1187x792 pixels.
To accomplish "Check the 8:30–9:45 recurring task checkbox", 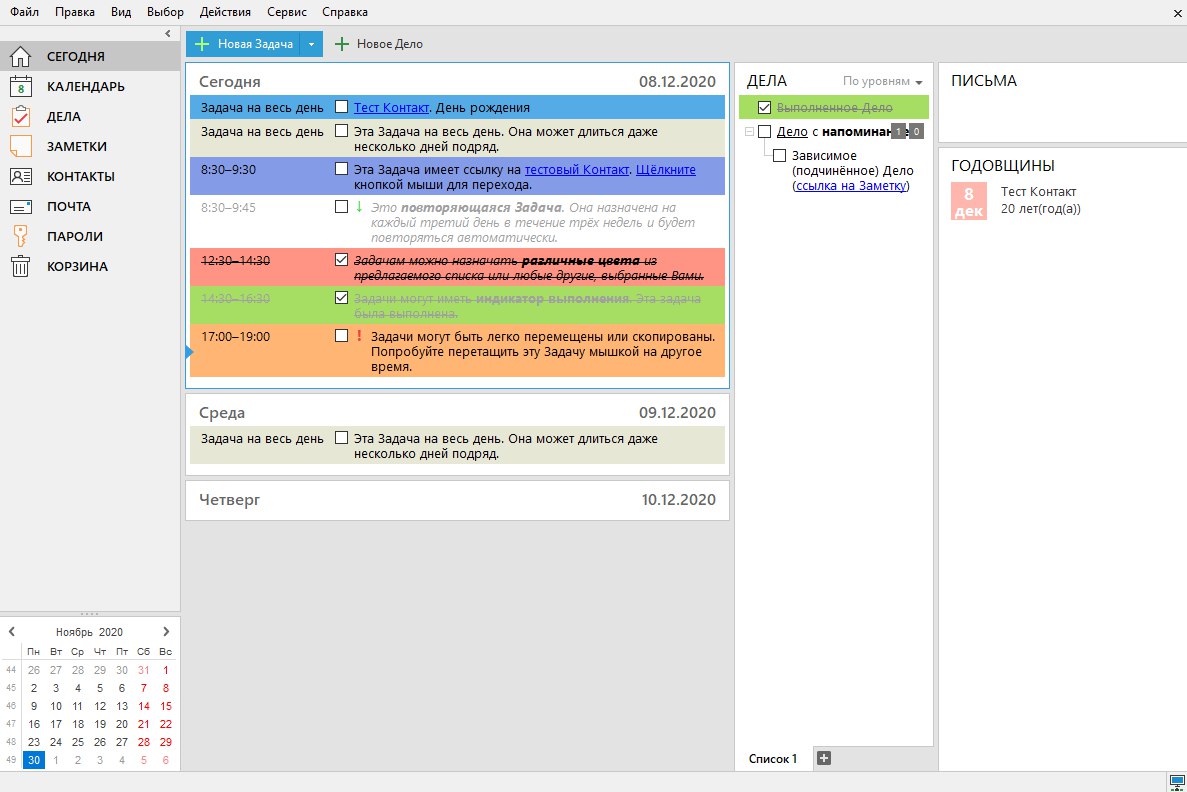I will coord(341,207).
